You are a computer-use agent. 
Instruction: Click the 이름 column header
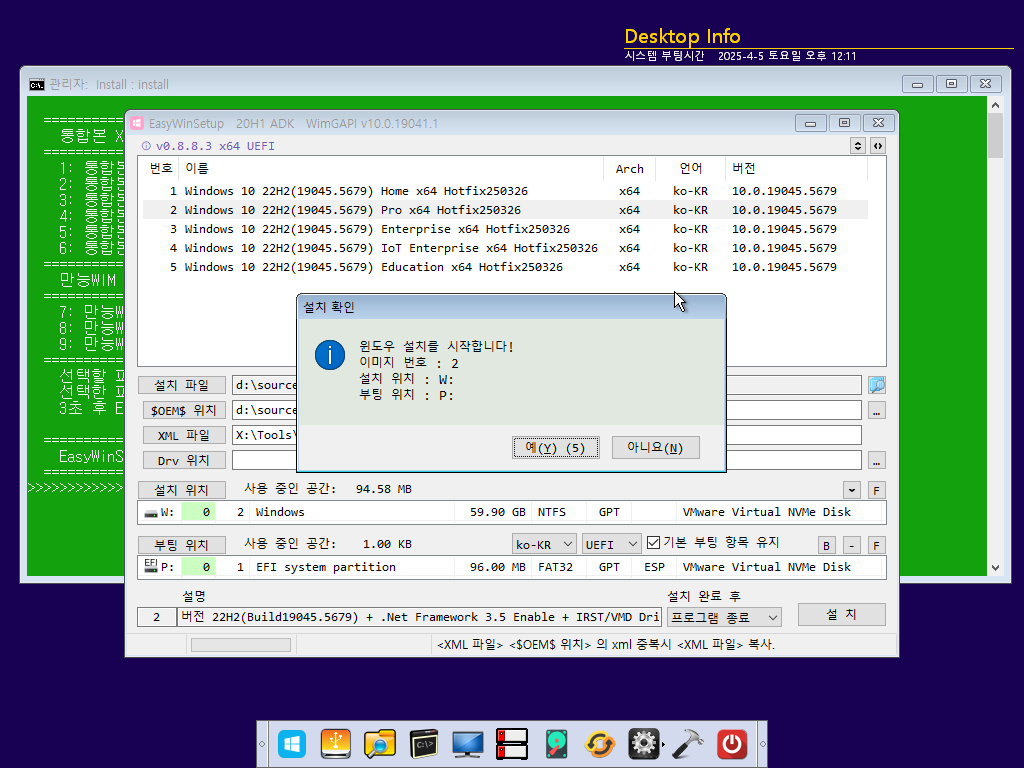tap(391, 168)
